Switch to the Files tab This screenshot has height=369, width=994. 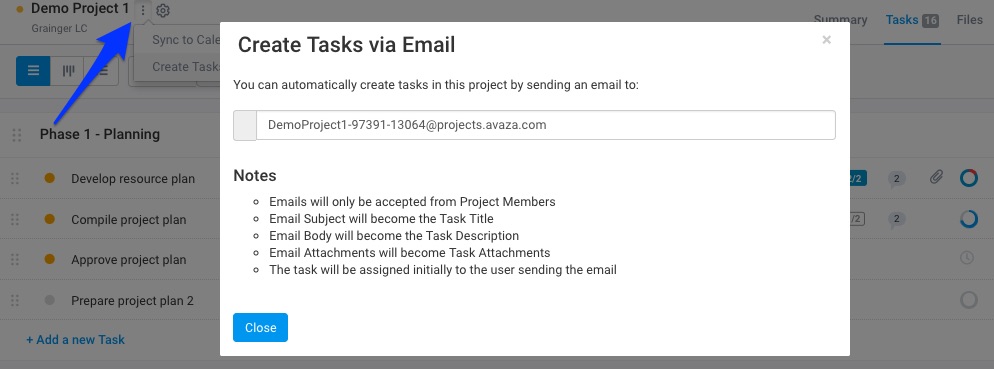coord(969,20)
